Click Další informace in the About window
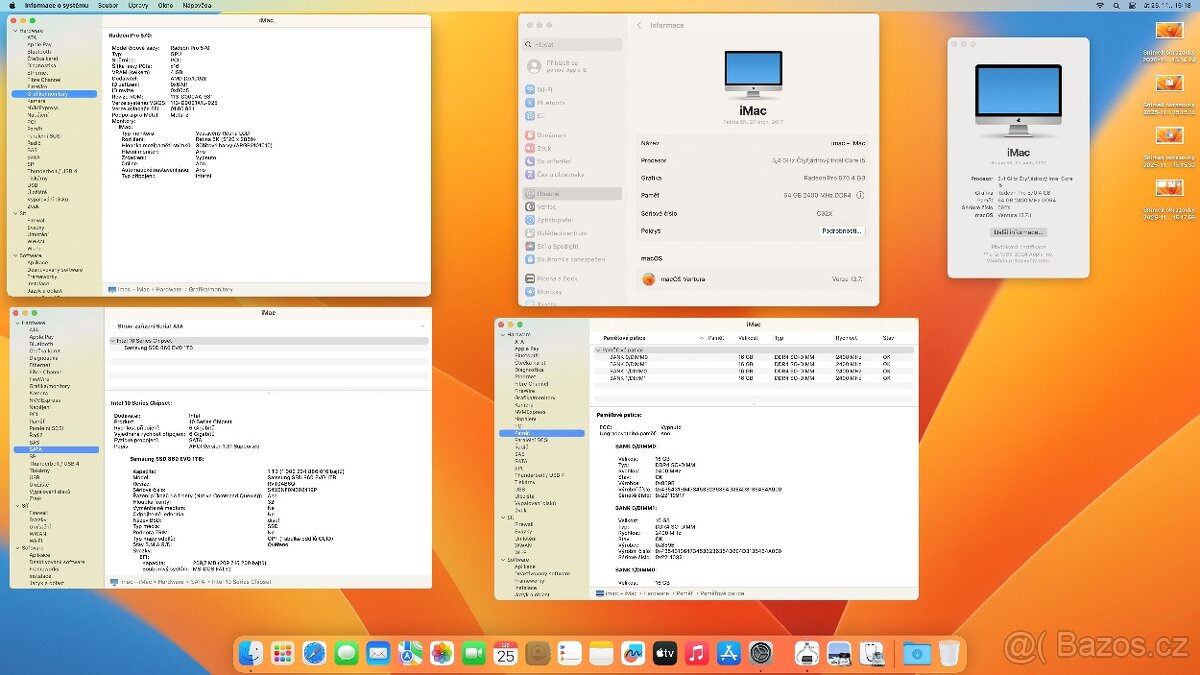 (1019, 232)
